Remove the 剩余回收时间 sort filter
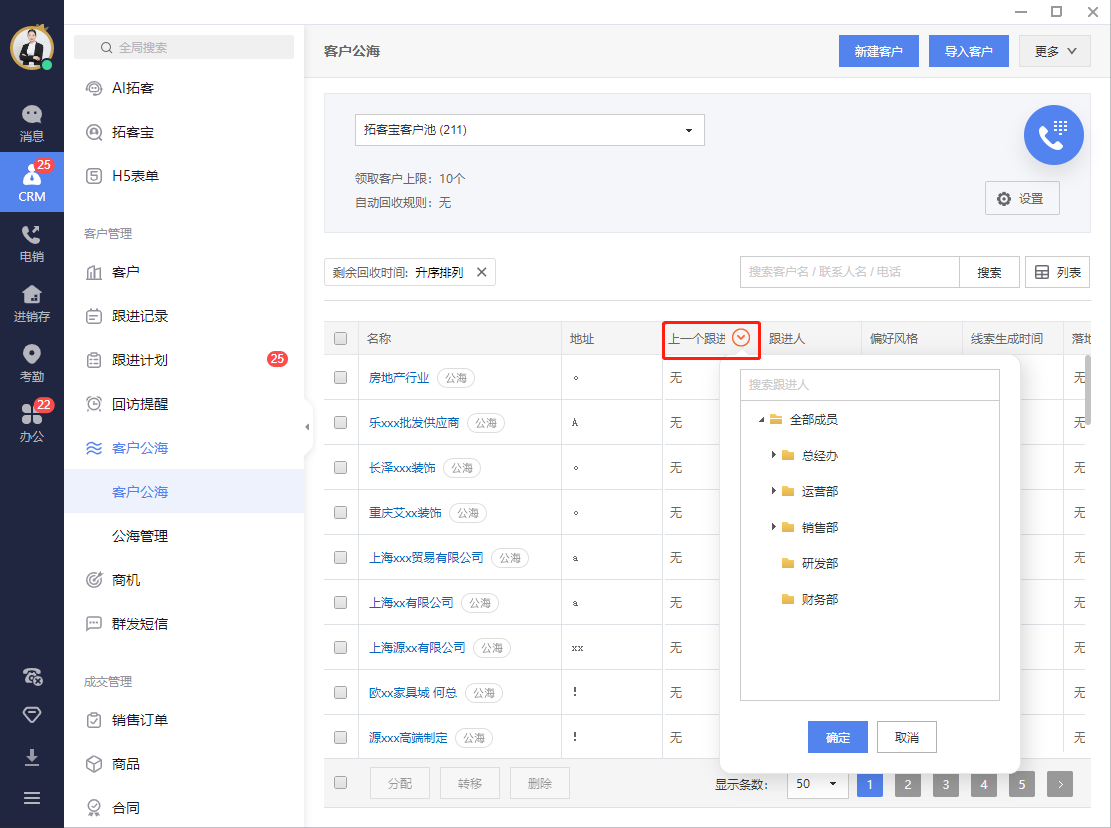The width and height of the screenshot is (1111, 828). coord(481,272)
